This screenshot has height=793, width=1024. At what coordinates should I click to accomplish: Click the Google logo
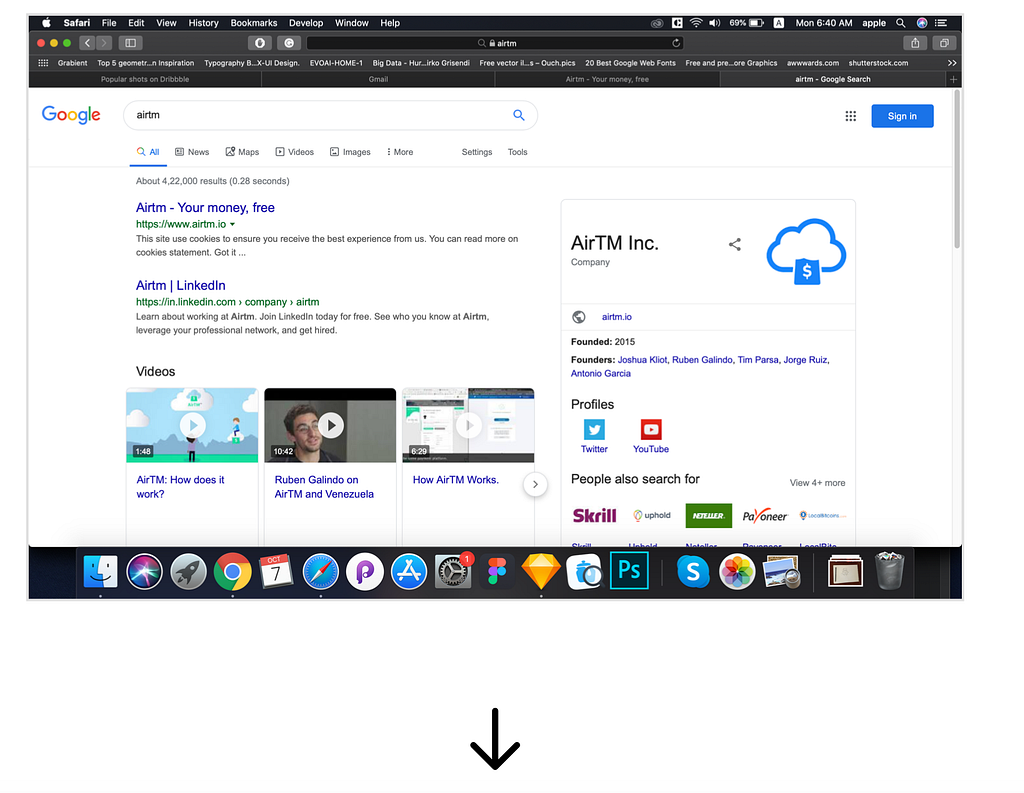[71, 115]
